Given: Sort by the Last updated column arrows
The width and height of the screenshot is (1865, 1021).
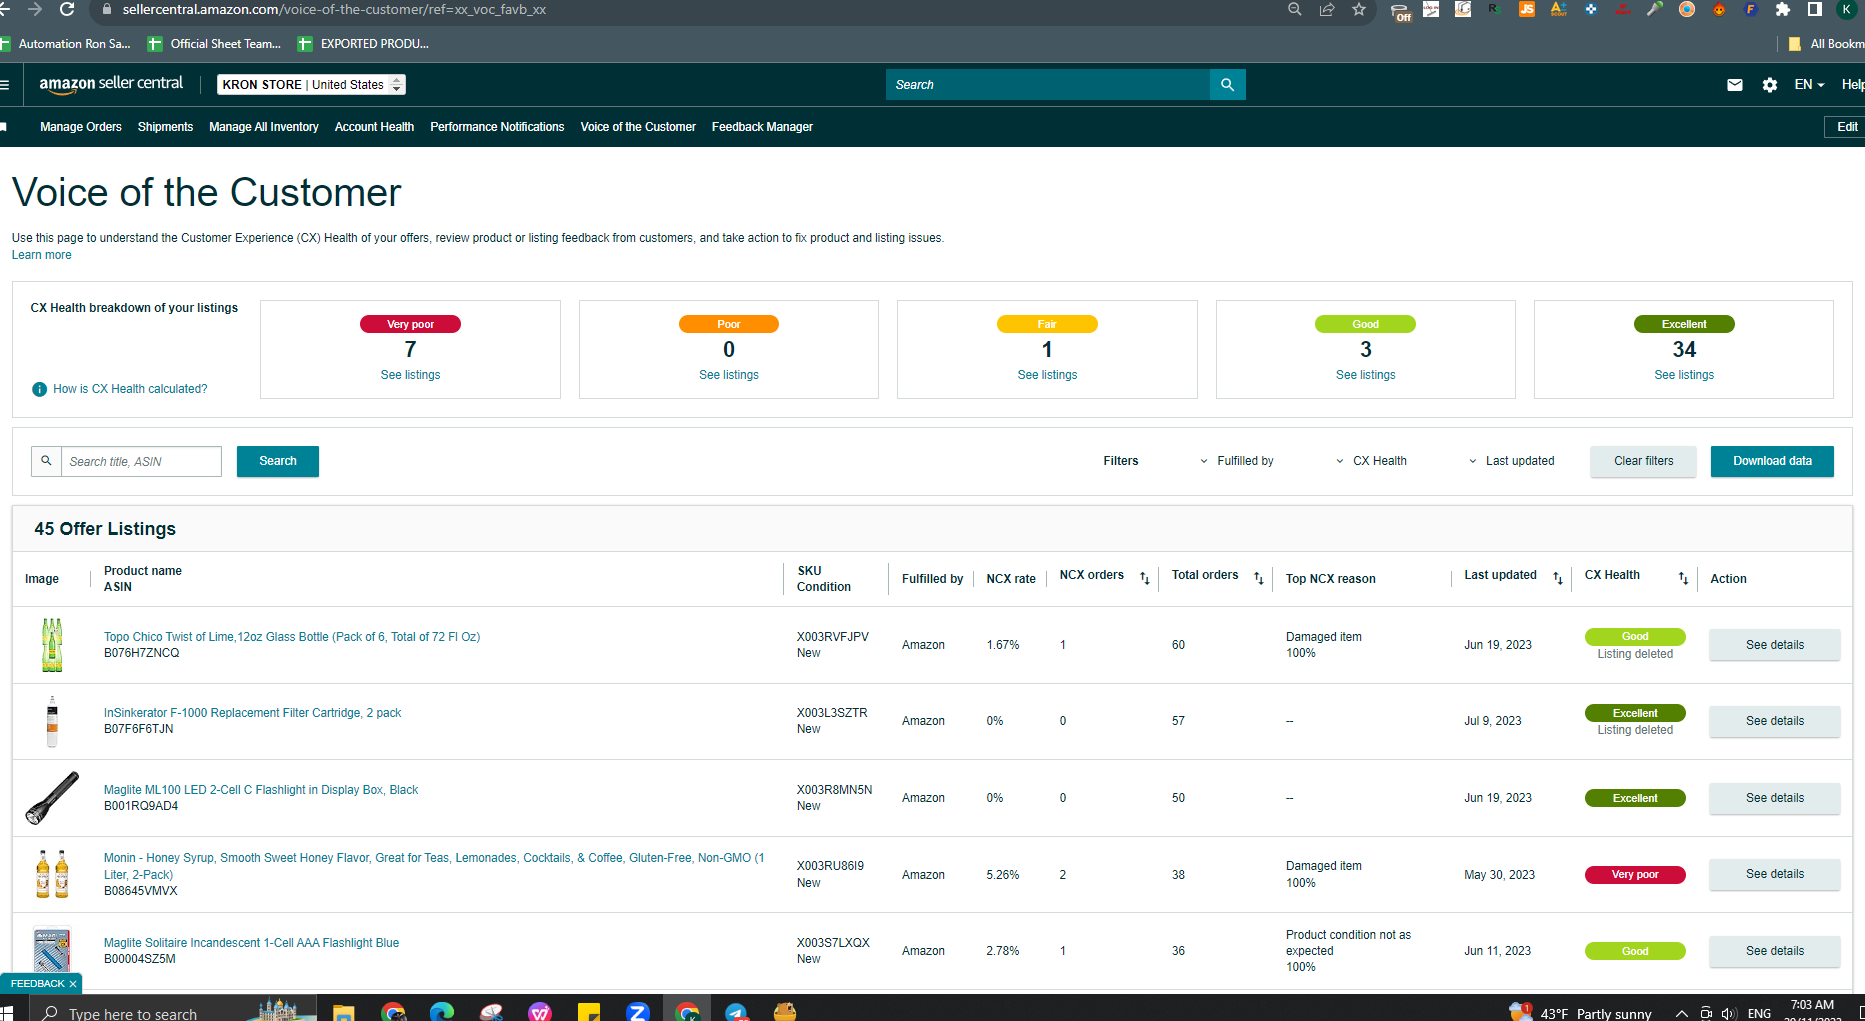Looking at the screenshot, I should tap(1558, 578).
